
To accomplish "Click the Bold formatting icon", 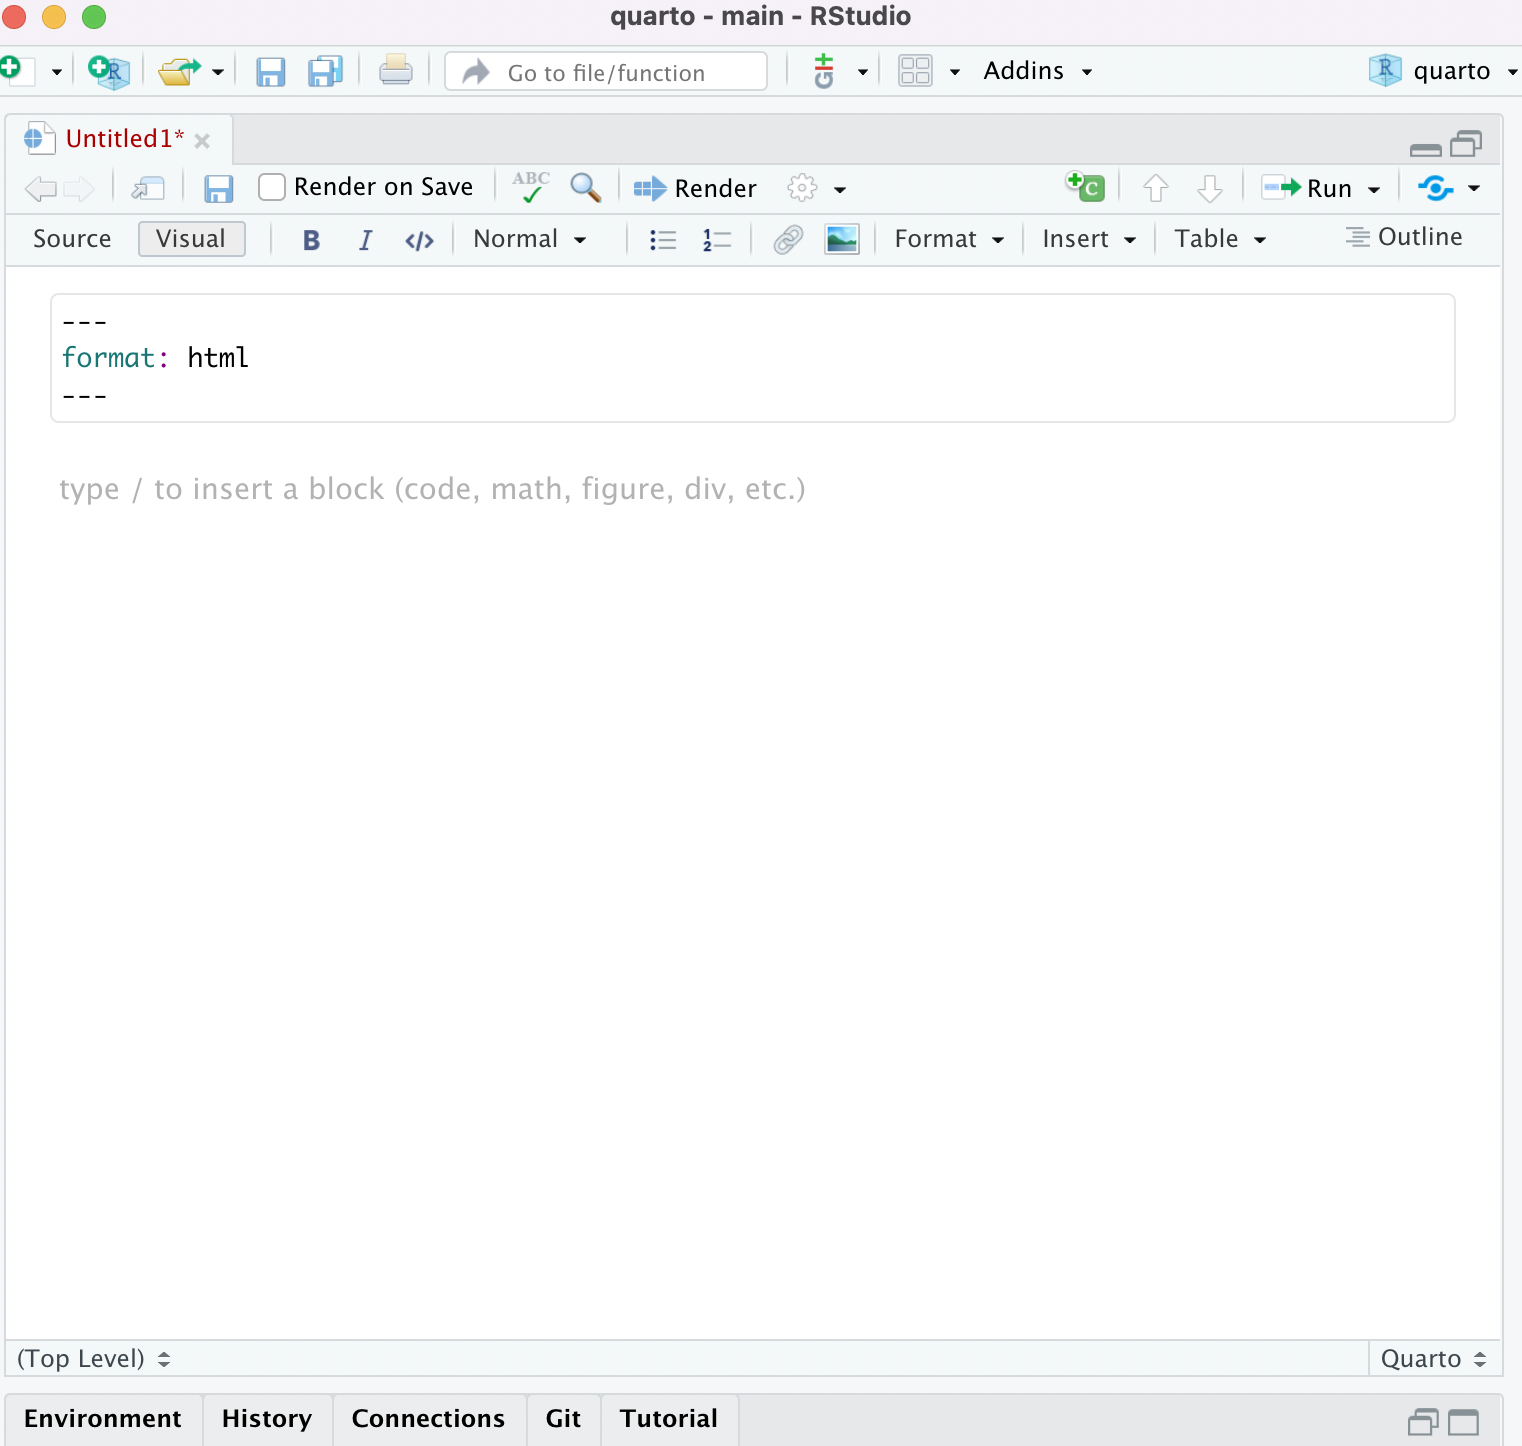I will [311, 240].
